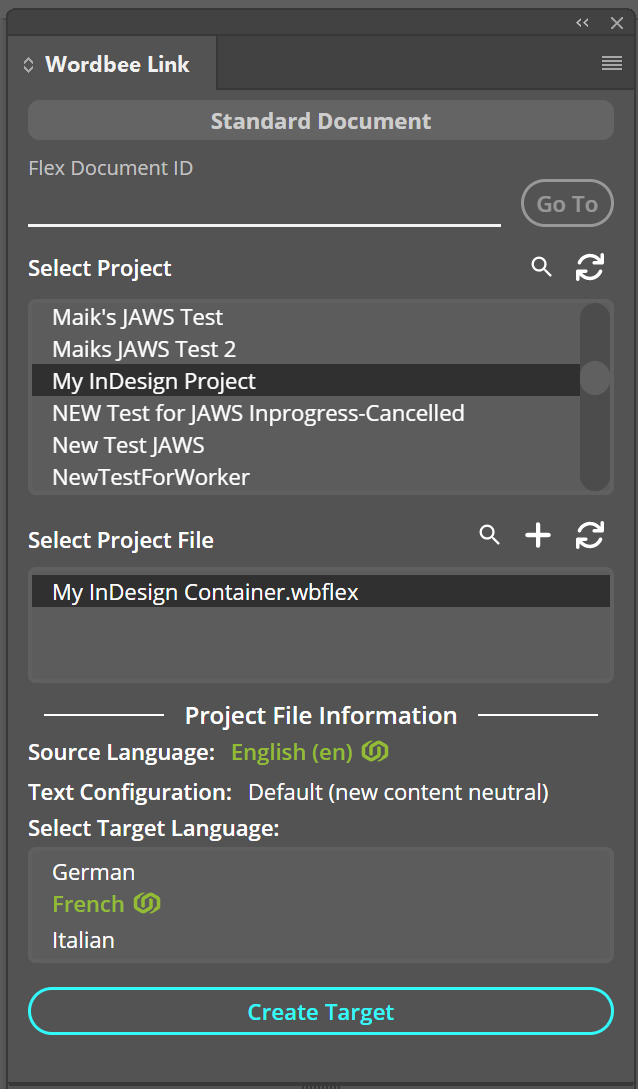The width and height of the screenshot is (638, 1089).
Task: Refresh the Select Project File list
Action: point(590,536)
